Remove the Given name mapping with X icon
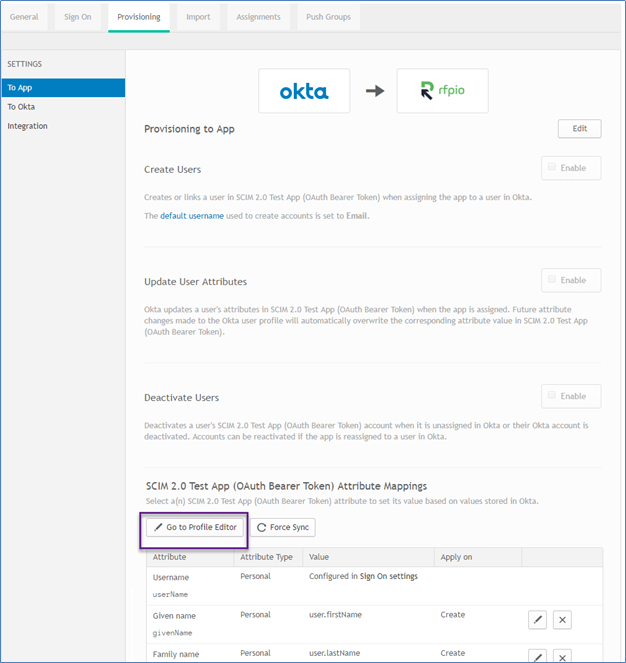 tap(562, 620)
